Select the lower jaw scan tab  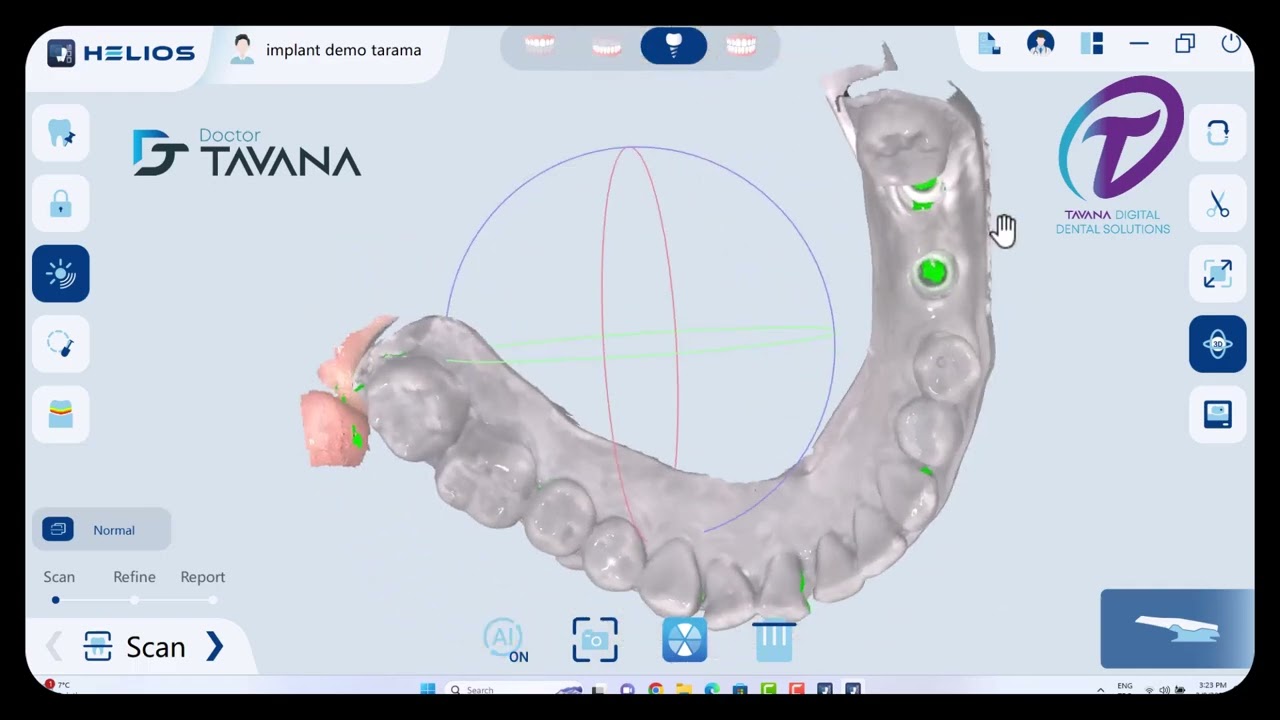(x=607, y=46)
